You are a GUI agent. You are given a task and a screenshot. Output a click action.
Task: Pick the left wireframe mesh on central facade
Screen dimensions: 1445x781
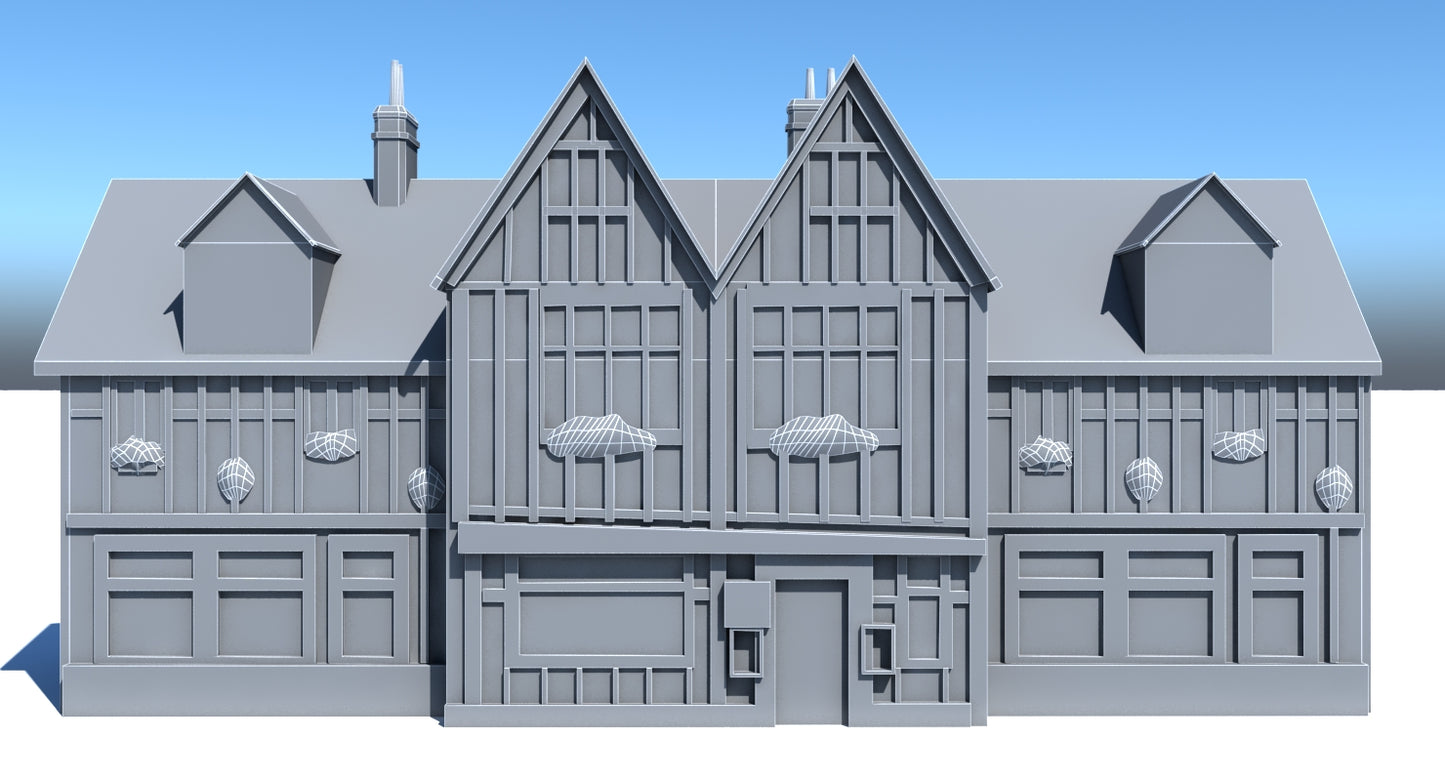[600, 436]
